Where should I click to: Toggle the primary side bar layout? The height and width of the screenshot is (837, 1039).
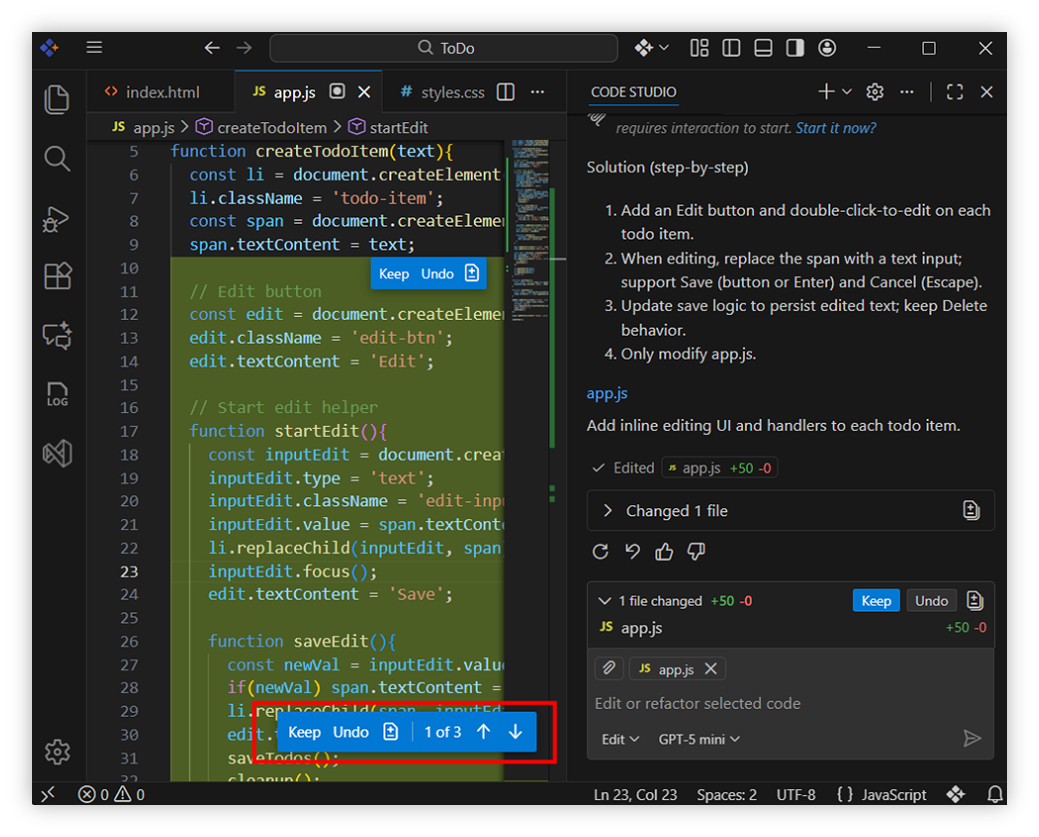point(731,48)
